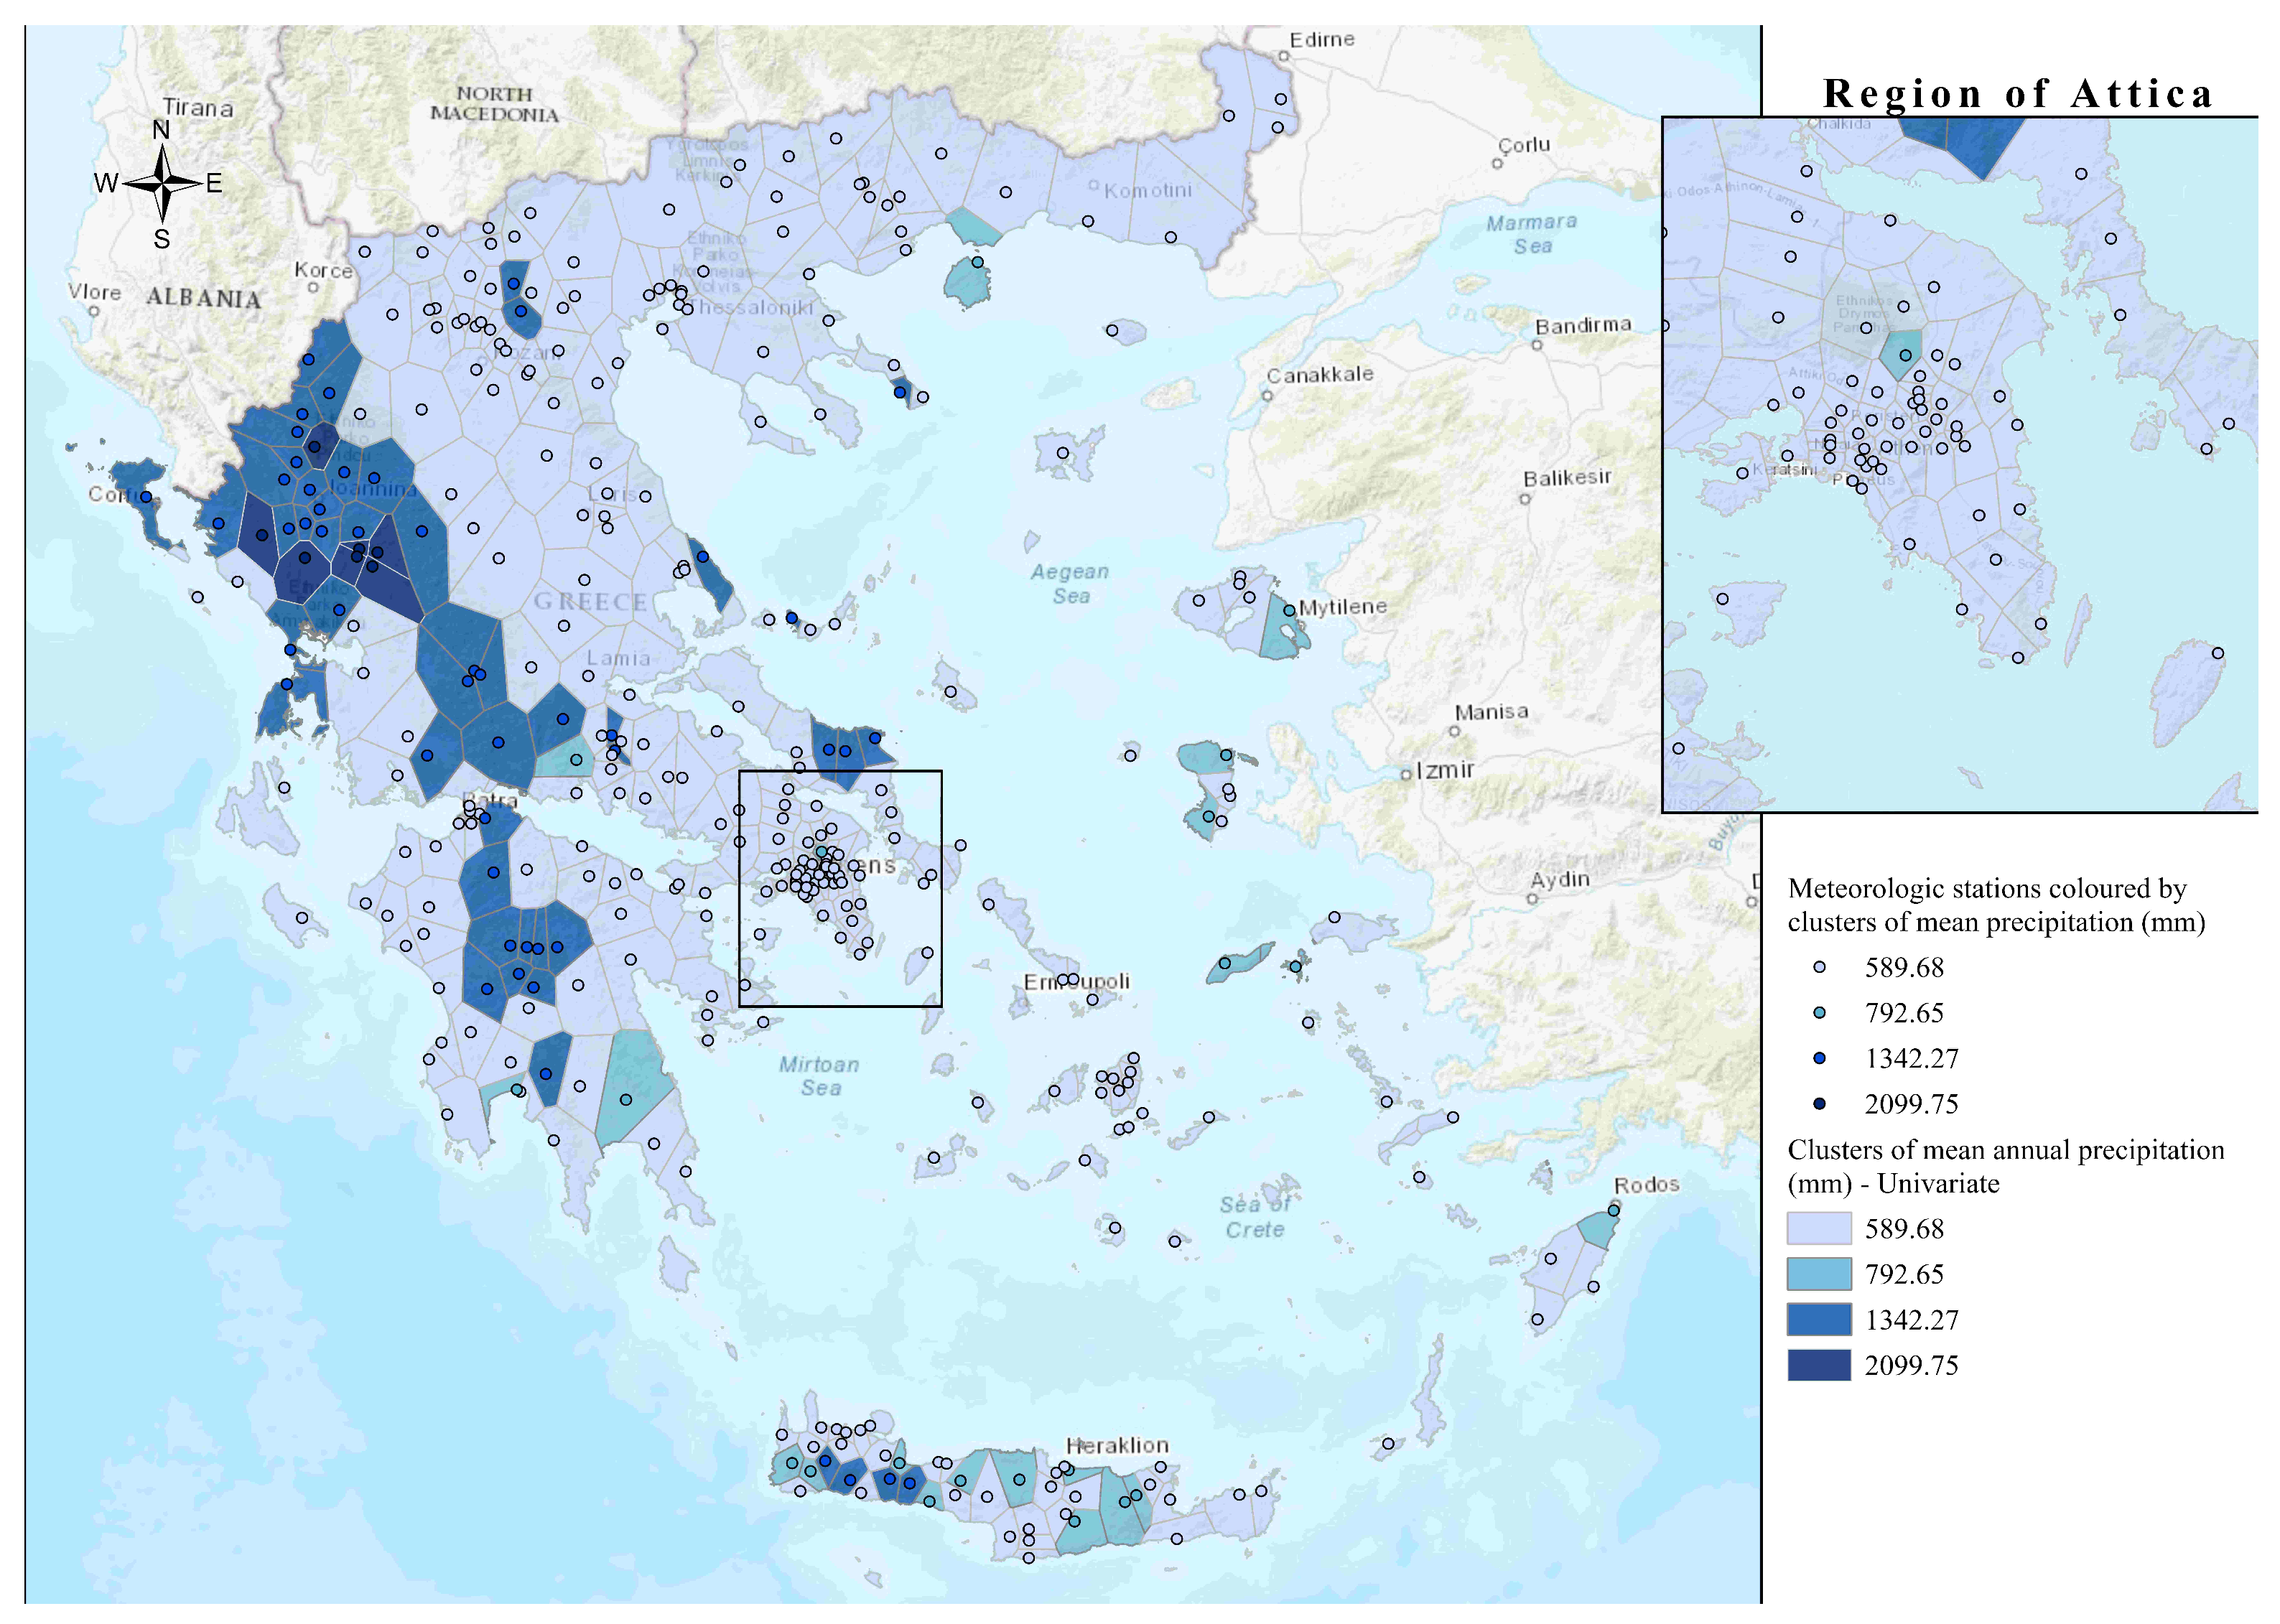Click the Edirne city marker dot
The width and height of the screenshot is (2280, 1624).
(x=1284, y=56)
